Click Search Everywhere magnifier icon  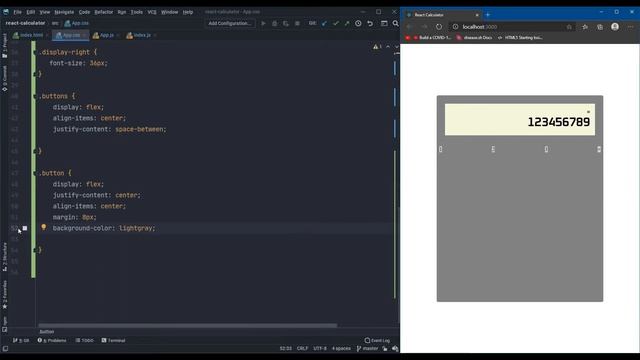point(396,23)
